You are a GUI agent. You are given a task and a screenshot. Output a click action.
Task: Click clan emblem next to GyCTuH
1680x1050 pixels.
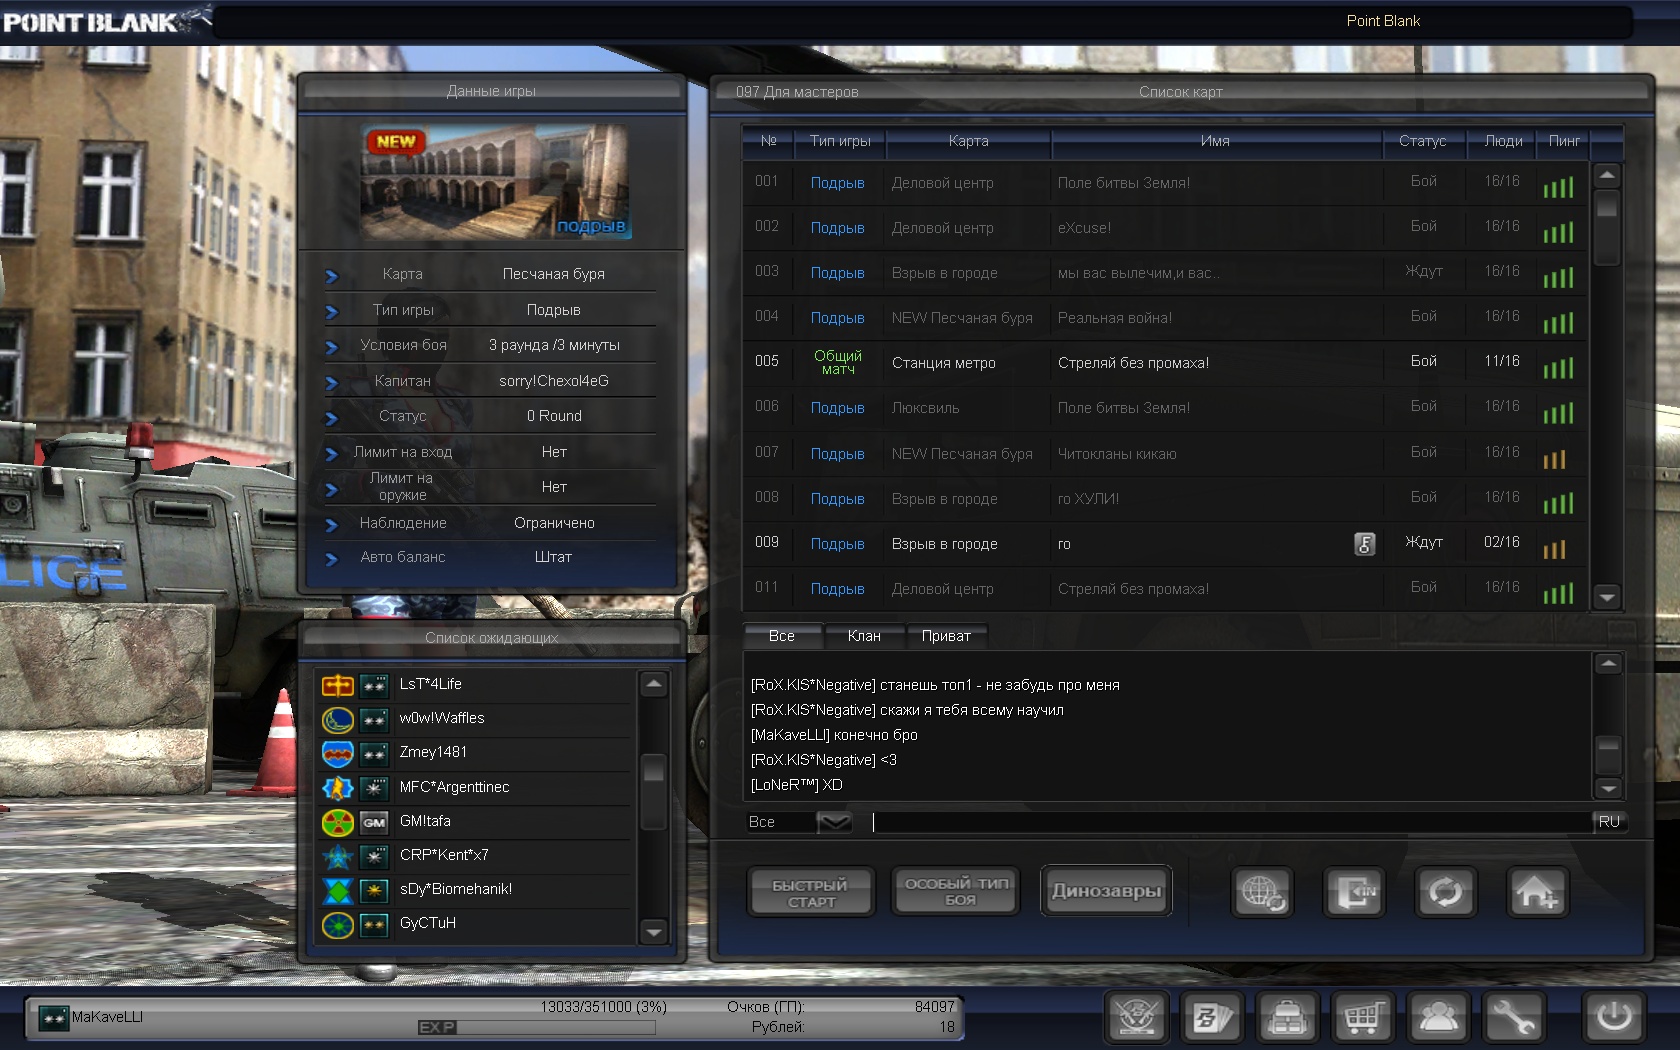(x=338, y=924)
